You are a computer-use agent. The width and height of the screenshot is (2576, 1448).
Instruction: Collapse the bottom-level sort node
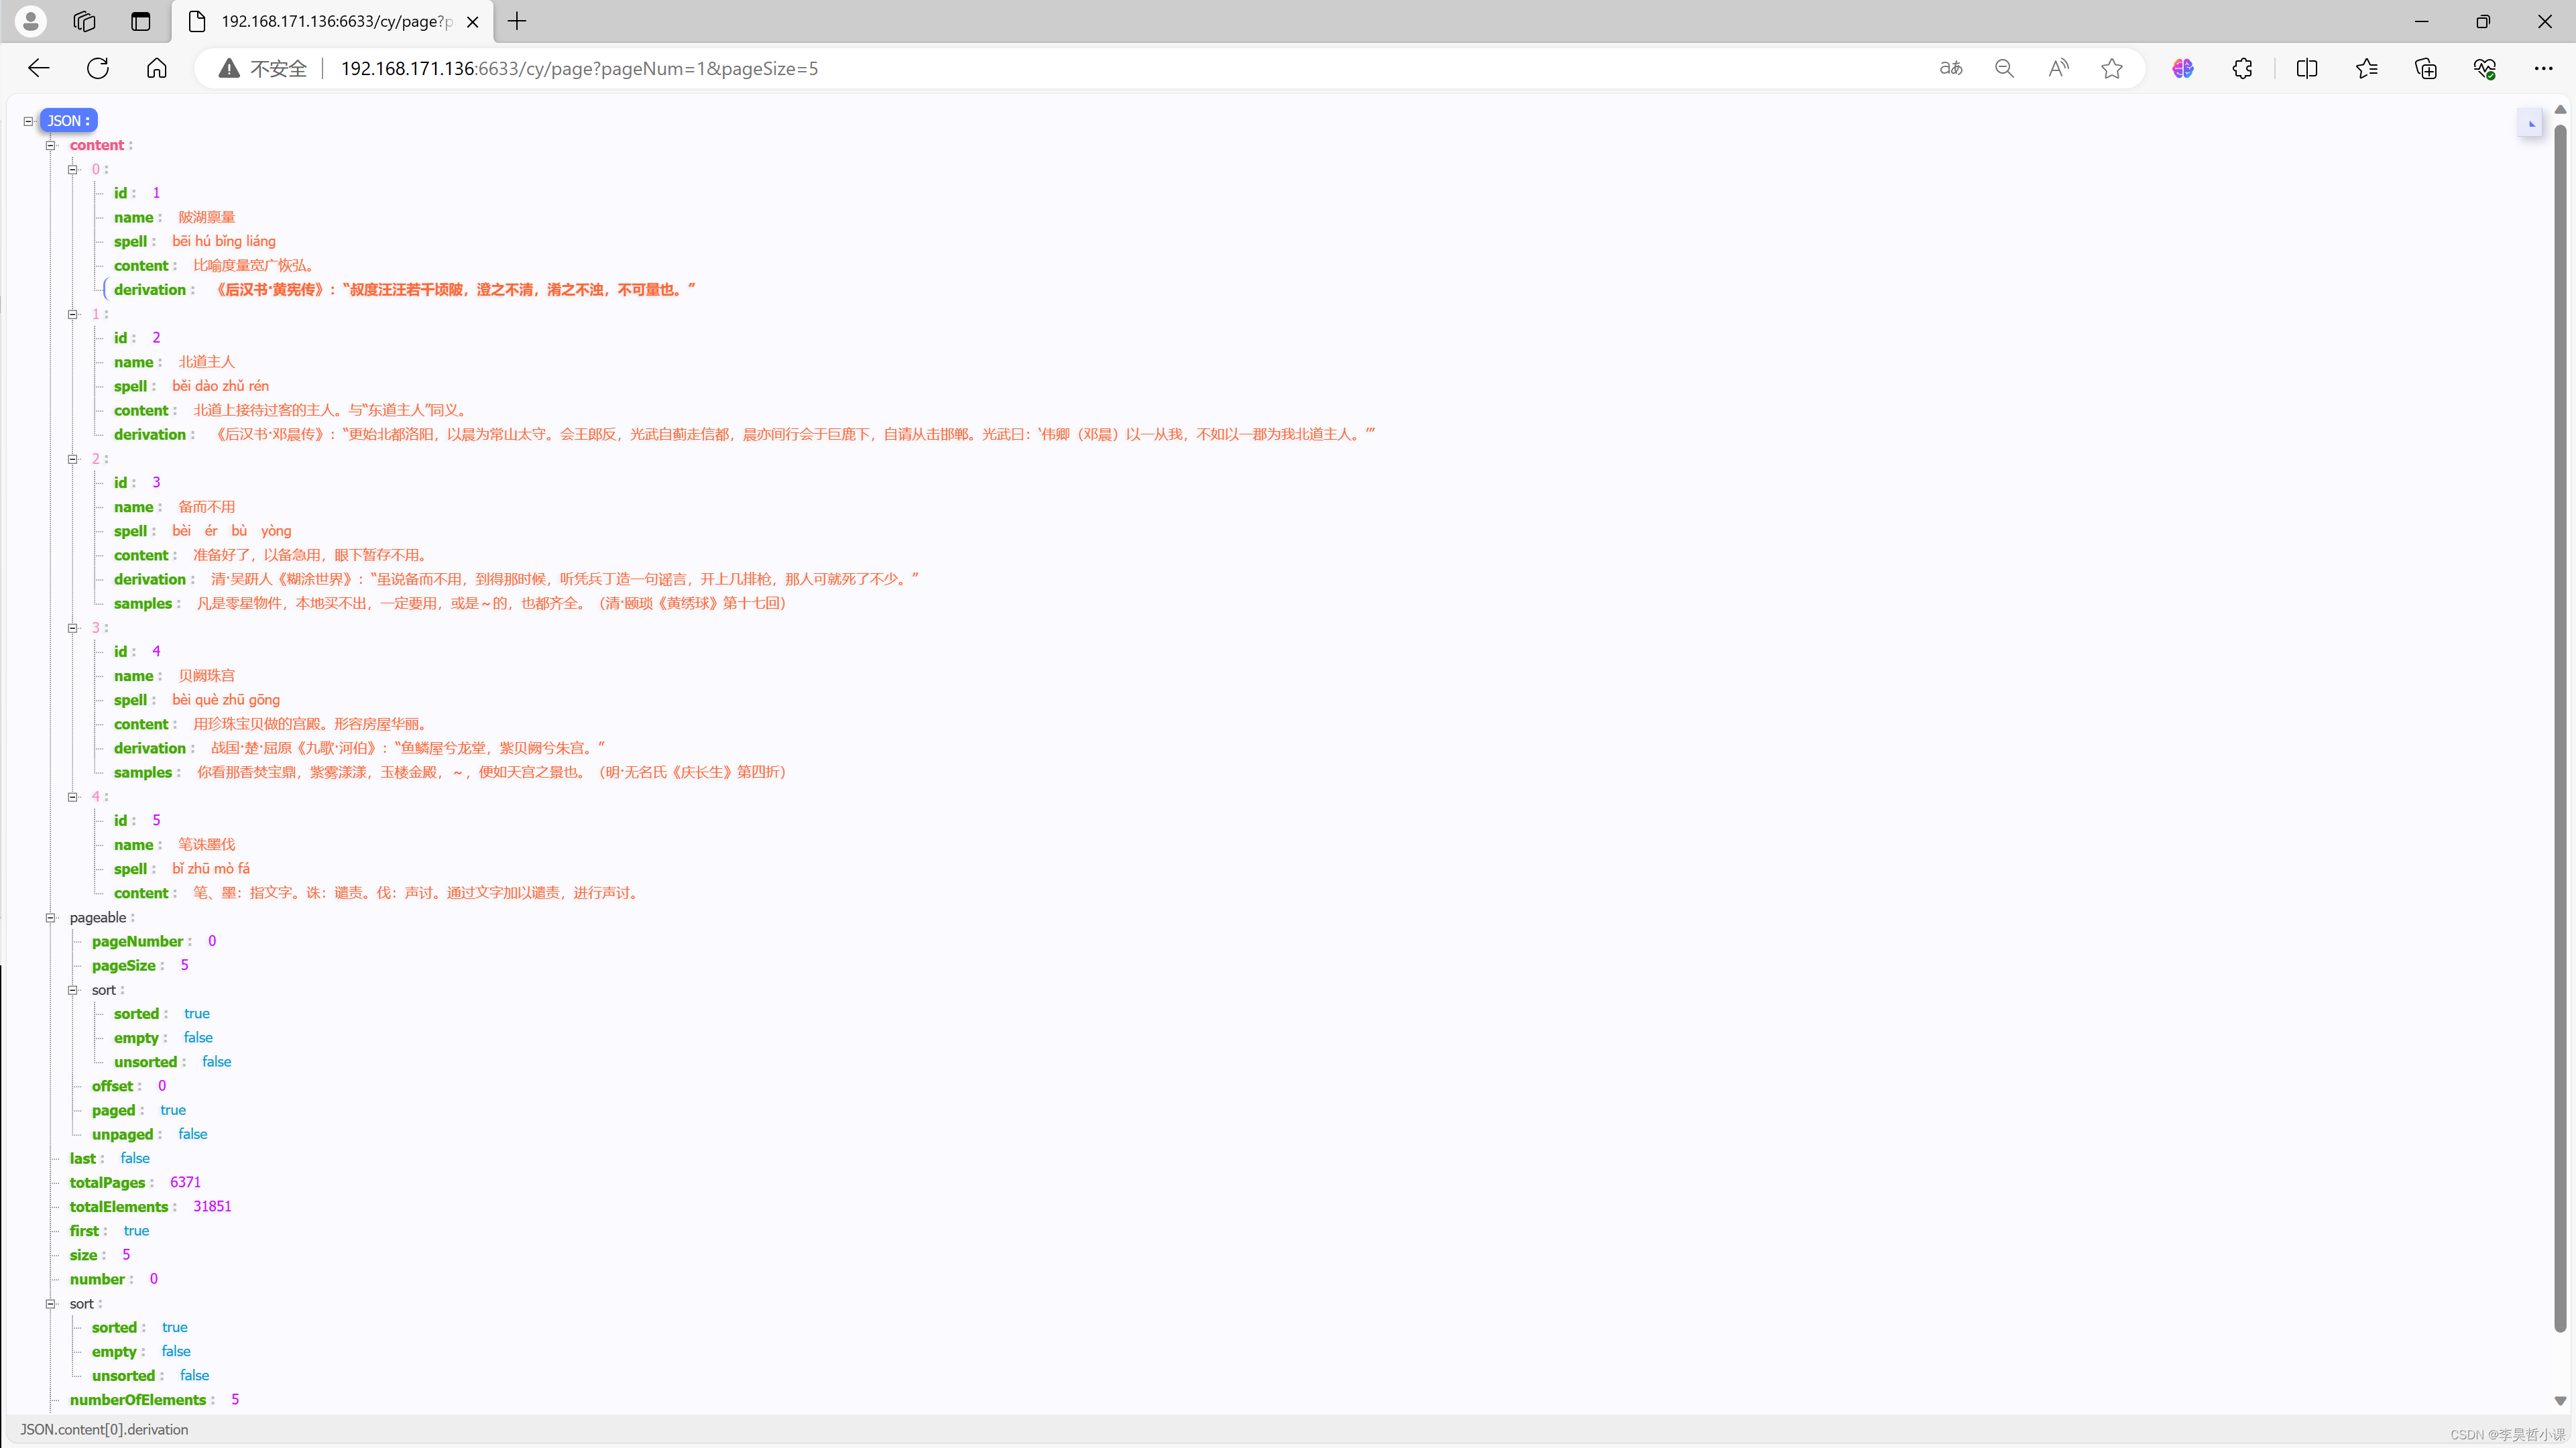(50, 1304)
